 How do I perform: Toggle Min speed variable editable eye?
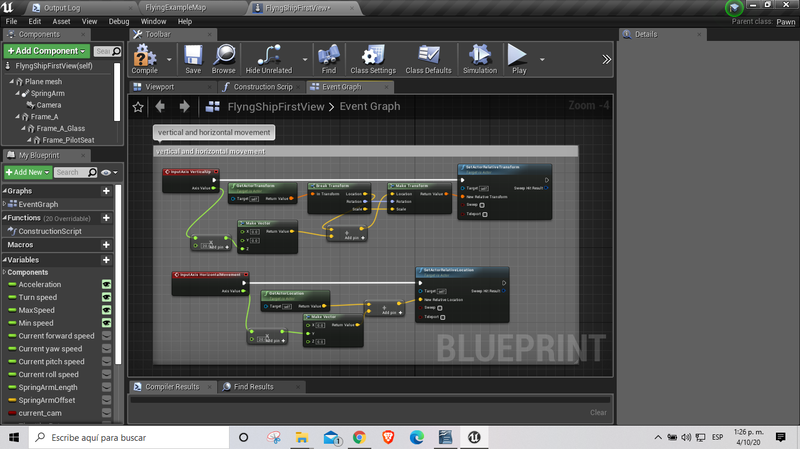tap(106, 322)
